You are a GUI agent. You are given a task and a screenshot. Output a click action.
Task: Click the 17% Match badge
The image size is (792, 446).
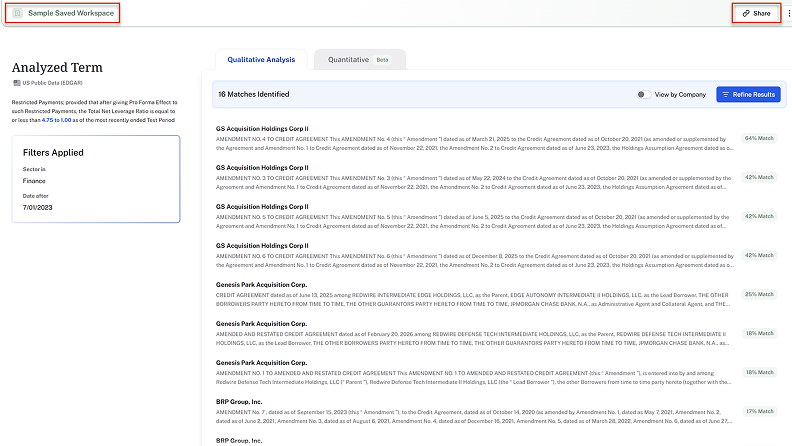[759, 412]
